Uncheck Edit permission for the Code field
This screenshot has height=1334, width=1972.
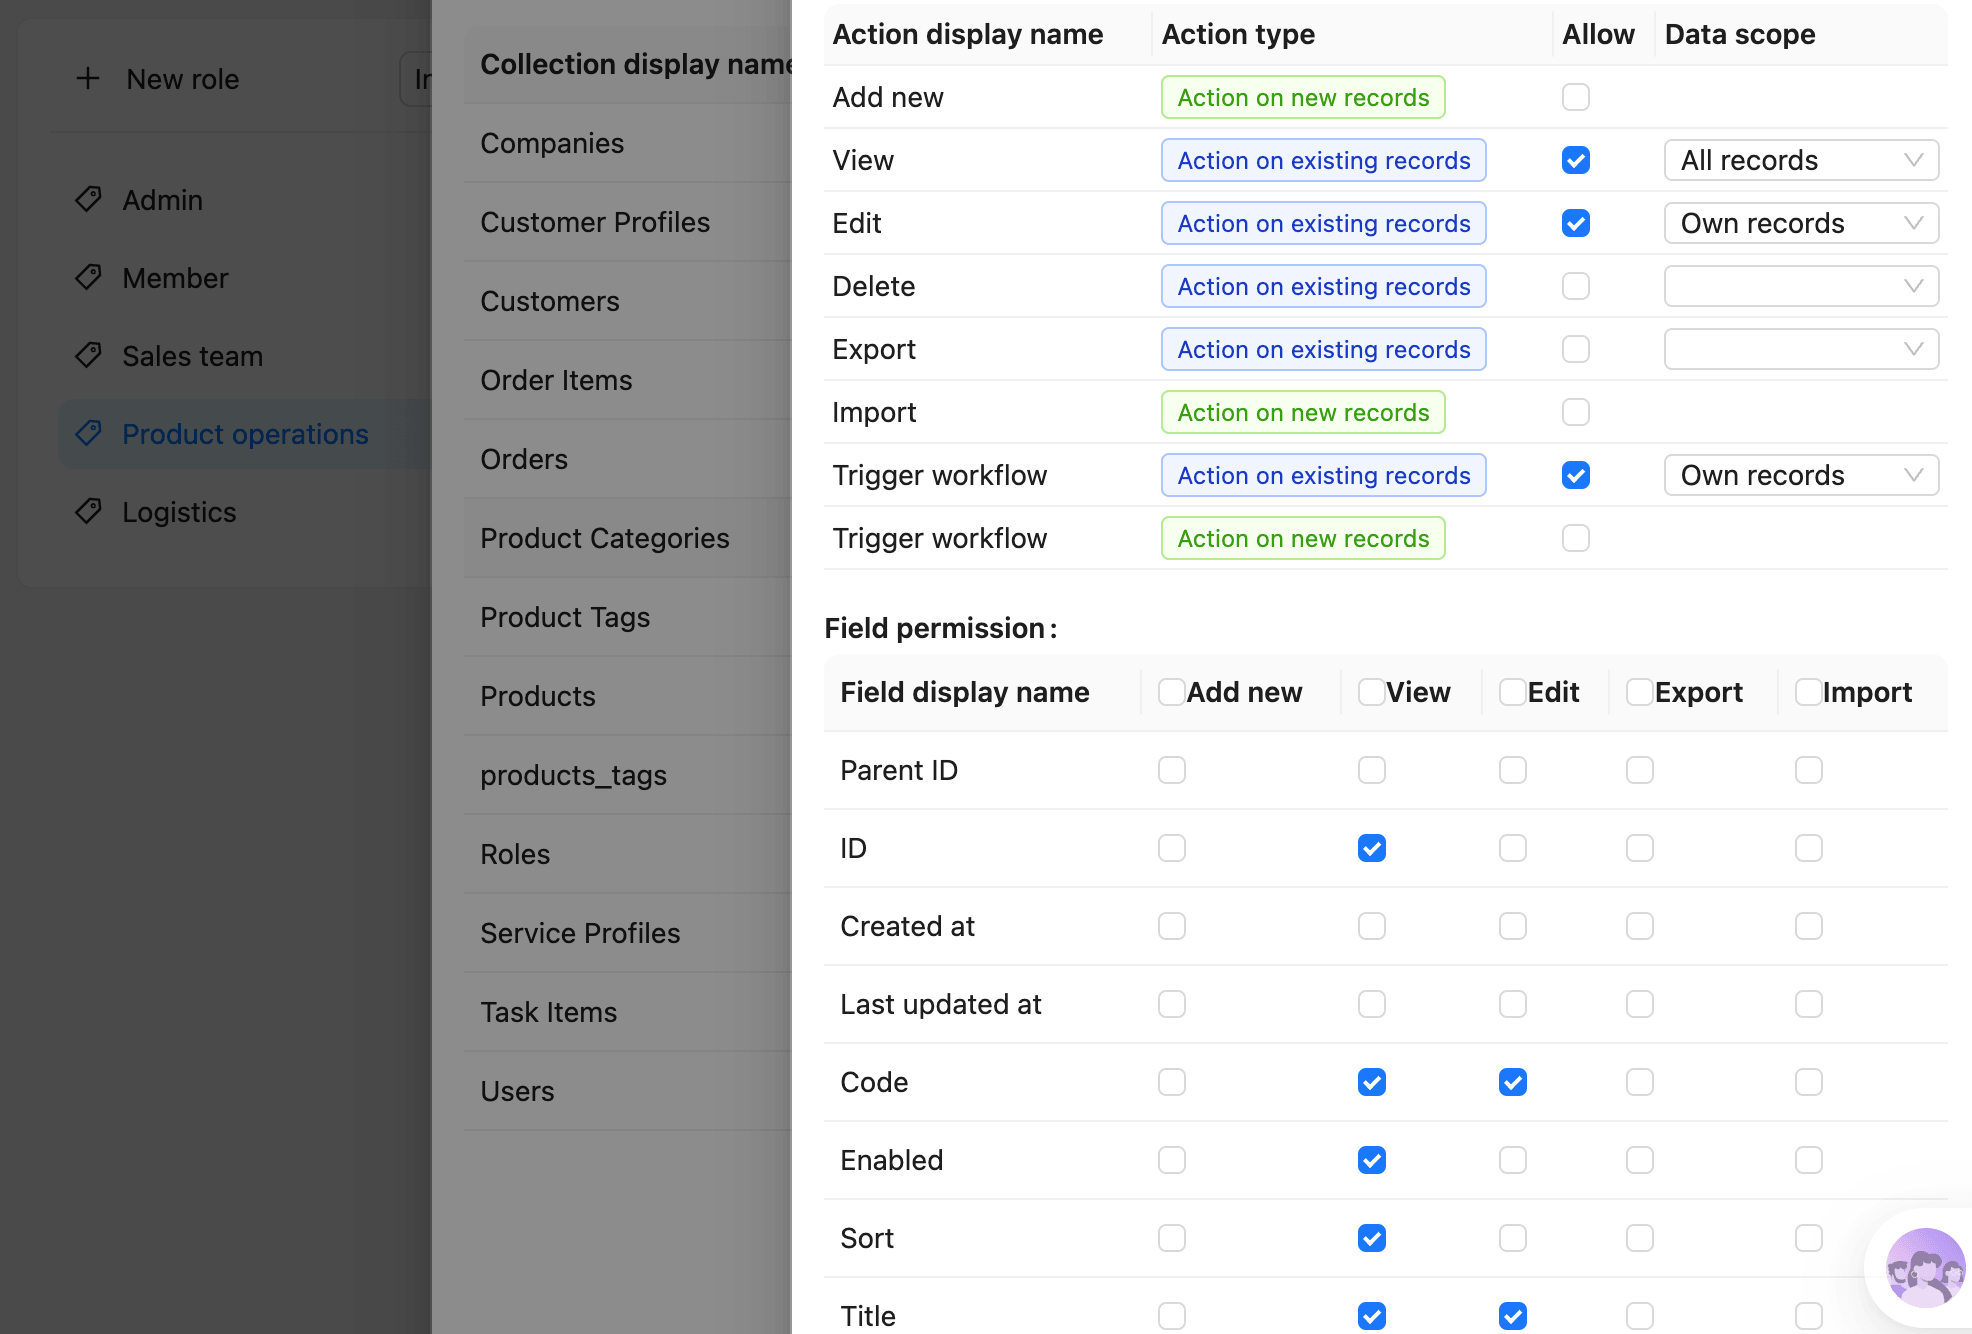(1512, 1081)
